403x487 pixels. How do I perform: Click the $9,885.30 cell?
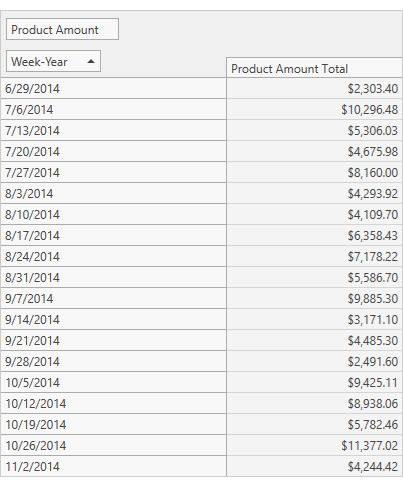click(314, 298)
